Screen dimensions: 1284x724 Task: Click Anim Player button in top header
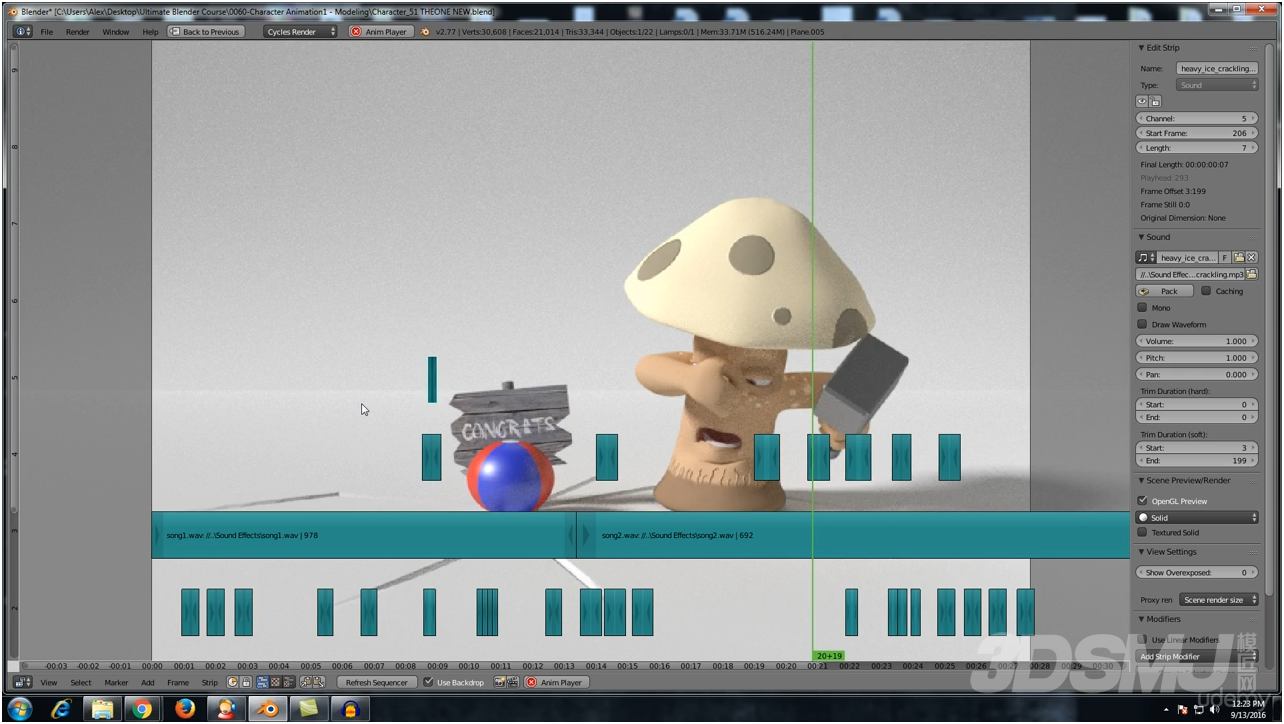(x=379, y=32)
